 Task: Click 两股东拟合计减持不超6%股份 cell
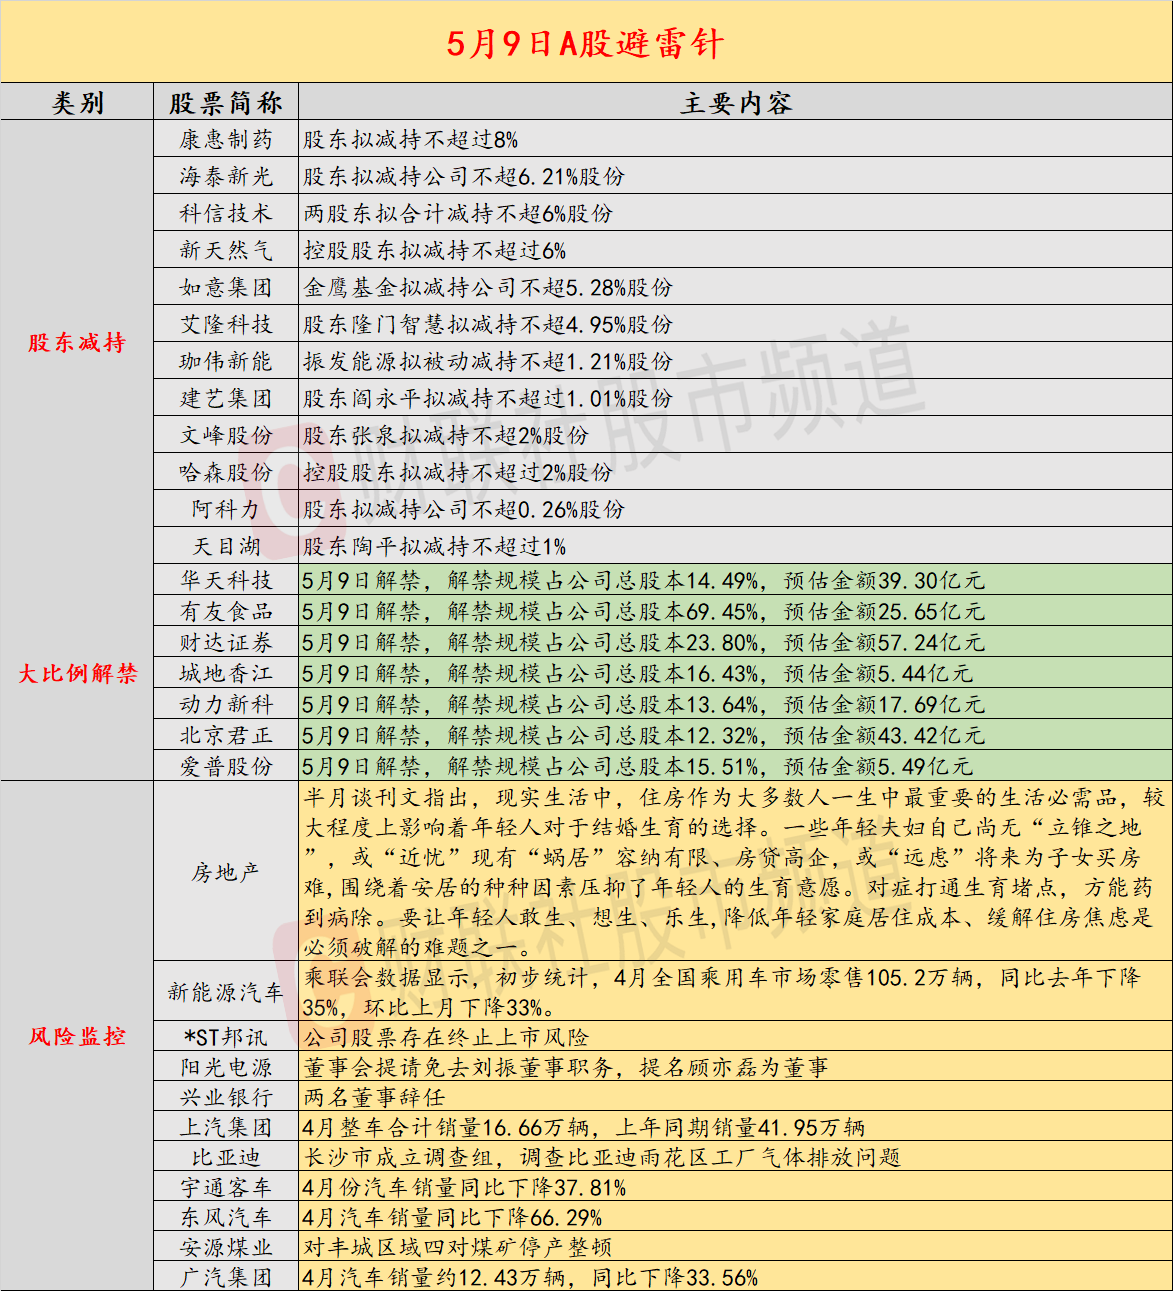coord(735,213)
